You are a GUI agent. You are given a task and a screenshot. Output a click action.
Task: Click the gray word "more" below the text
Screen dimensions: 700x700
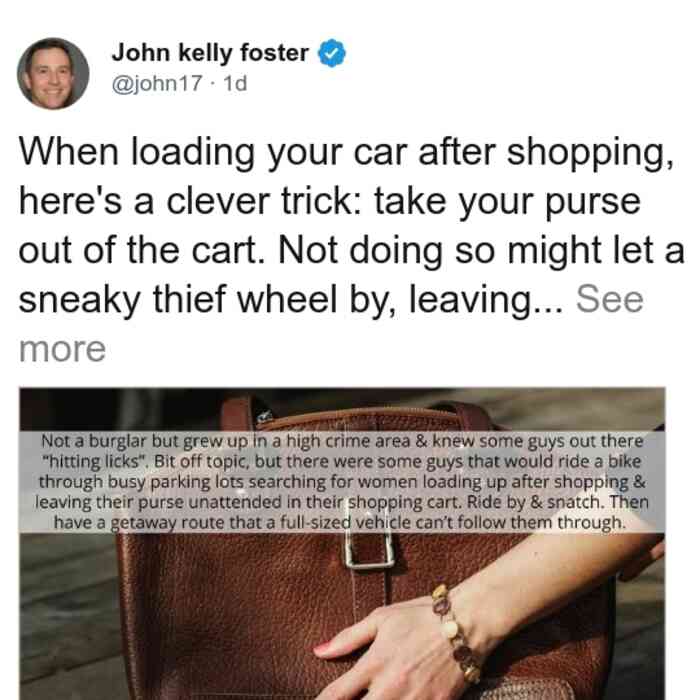click(62, 349)
